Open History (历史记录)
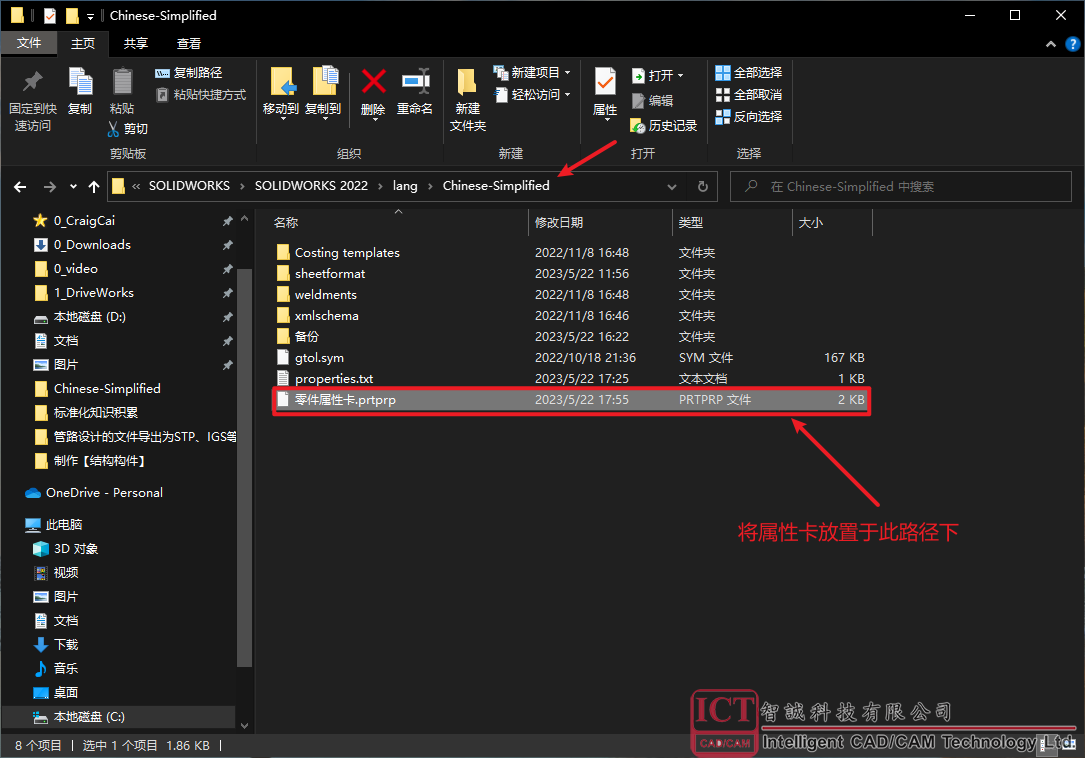Screen dimensions: 1085x758 pos(664,125)
